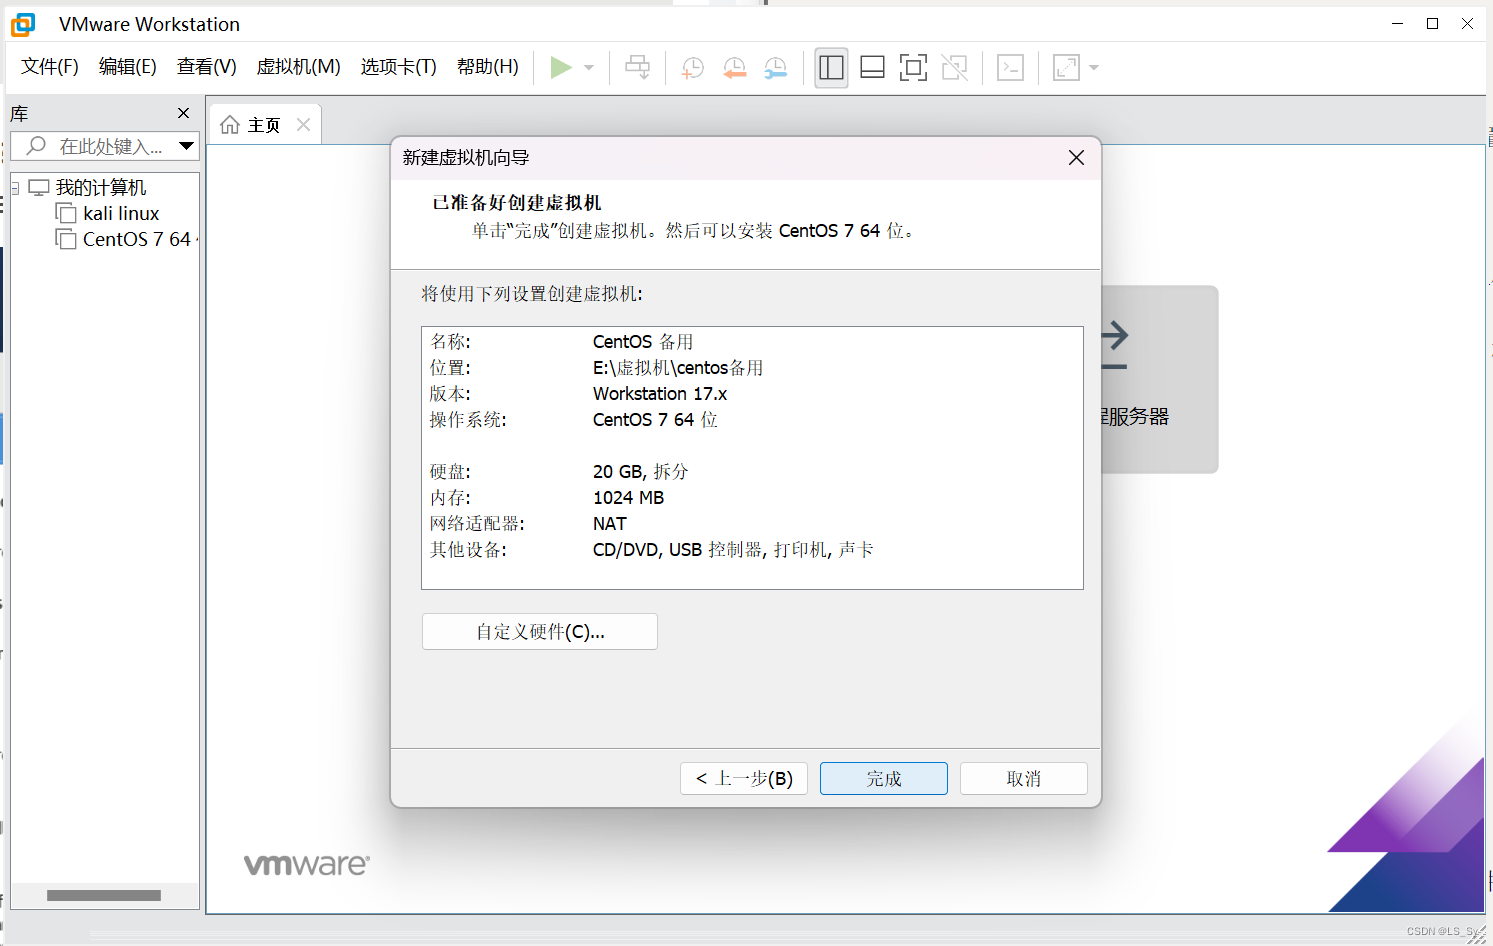Screen dimensions: 1493x946
Task: Click the 我的计算机 monitor icon
Action: coord(39,188)
